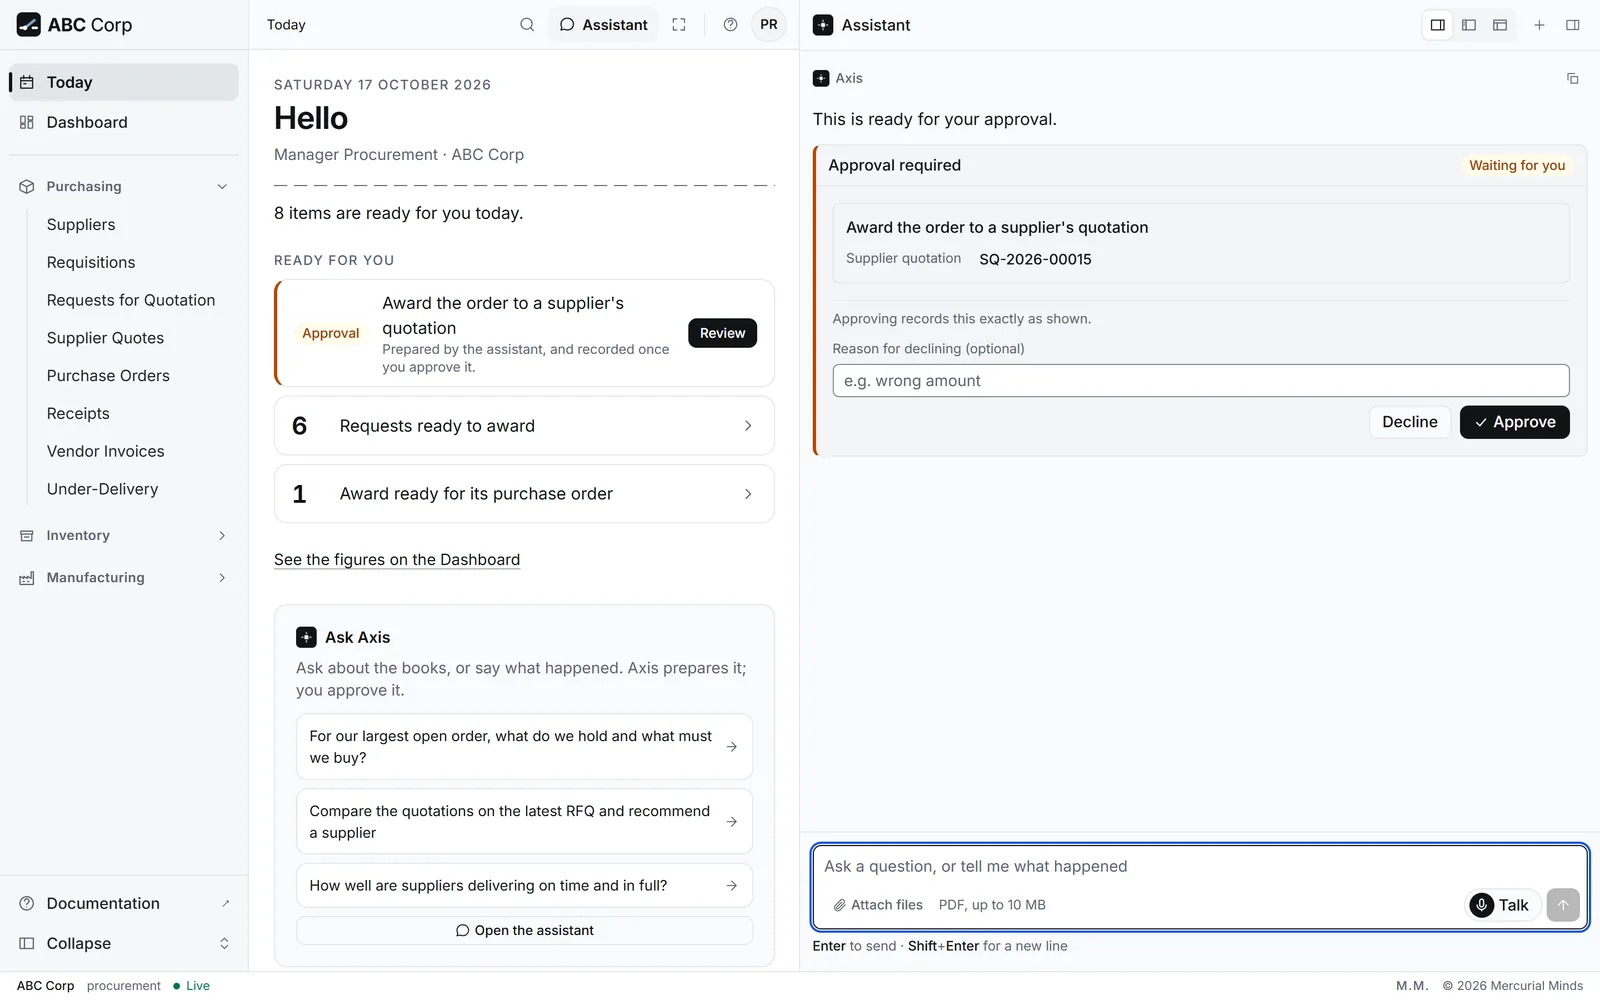This screenshot has width=1600, height=1000.
Task: Follow See the figures on the Dashboard link
Action: tap(397, 560)
